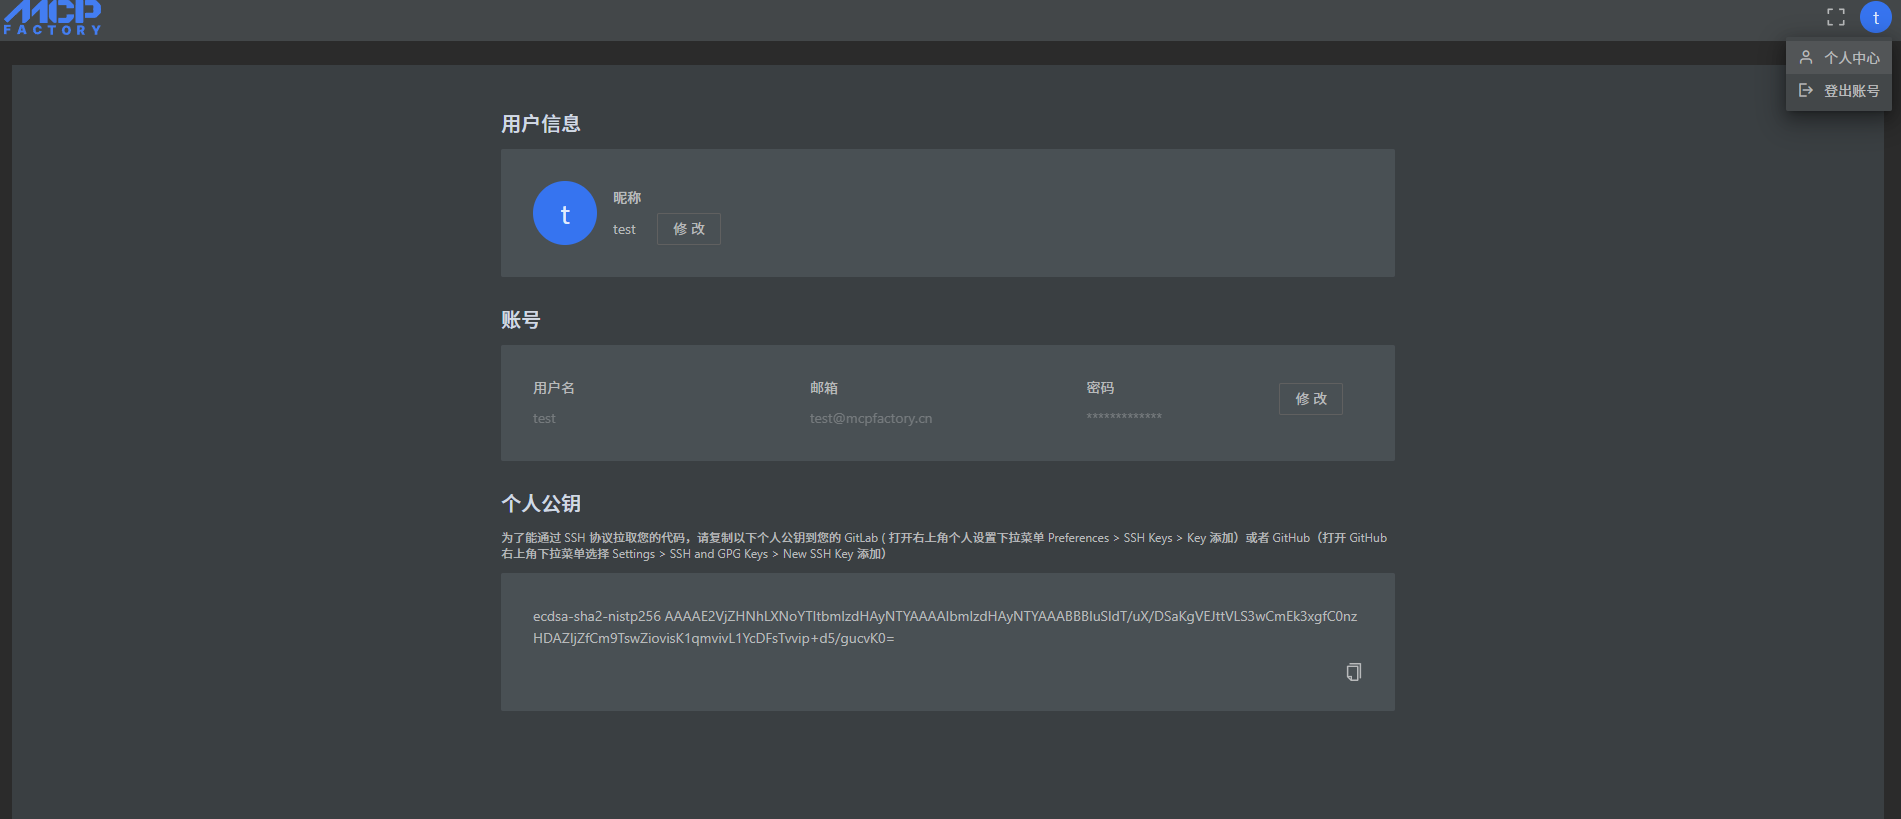Select 个人中心 from the dropdown menu
Image resolution: width=1901 pixels, height=819 pixels.
[1851, 58]
